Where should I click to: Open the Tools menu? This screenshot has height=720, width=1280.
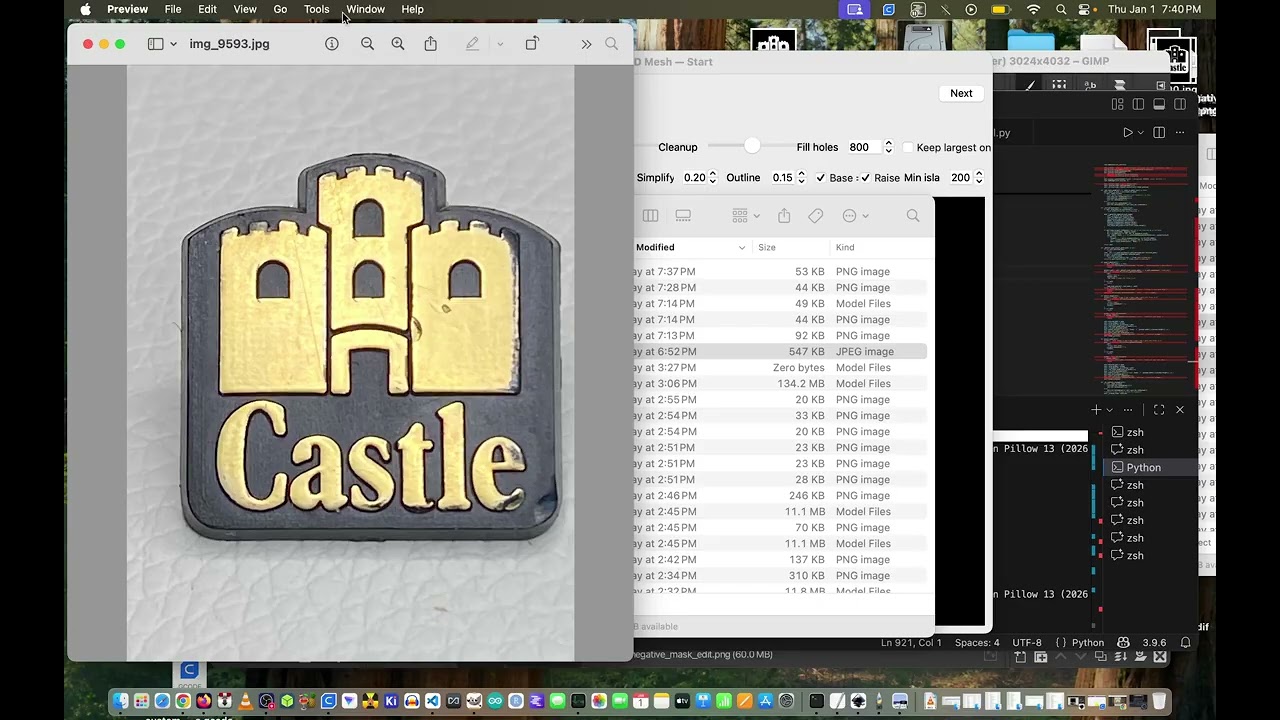(x=316, y=10)
